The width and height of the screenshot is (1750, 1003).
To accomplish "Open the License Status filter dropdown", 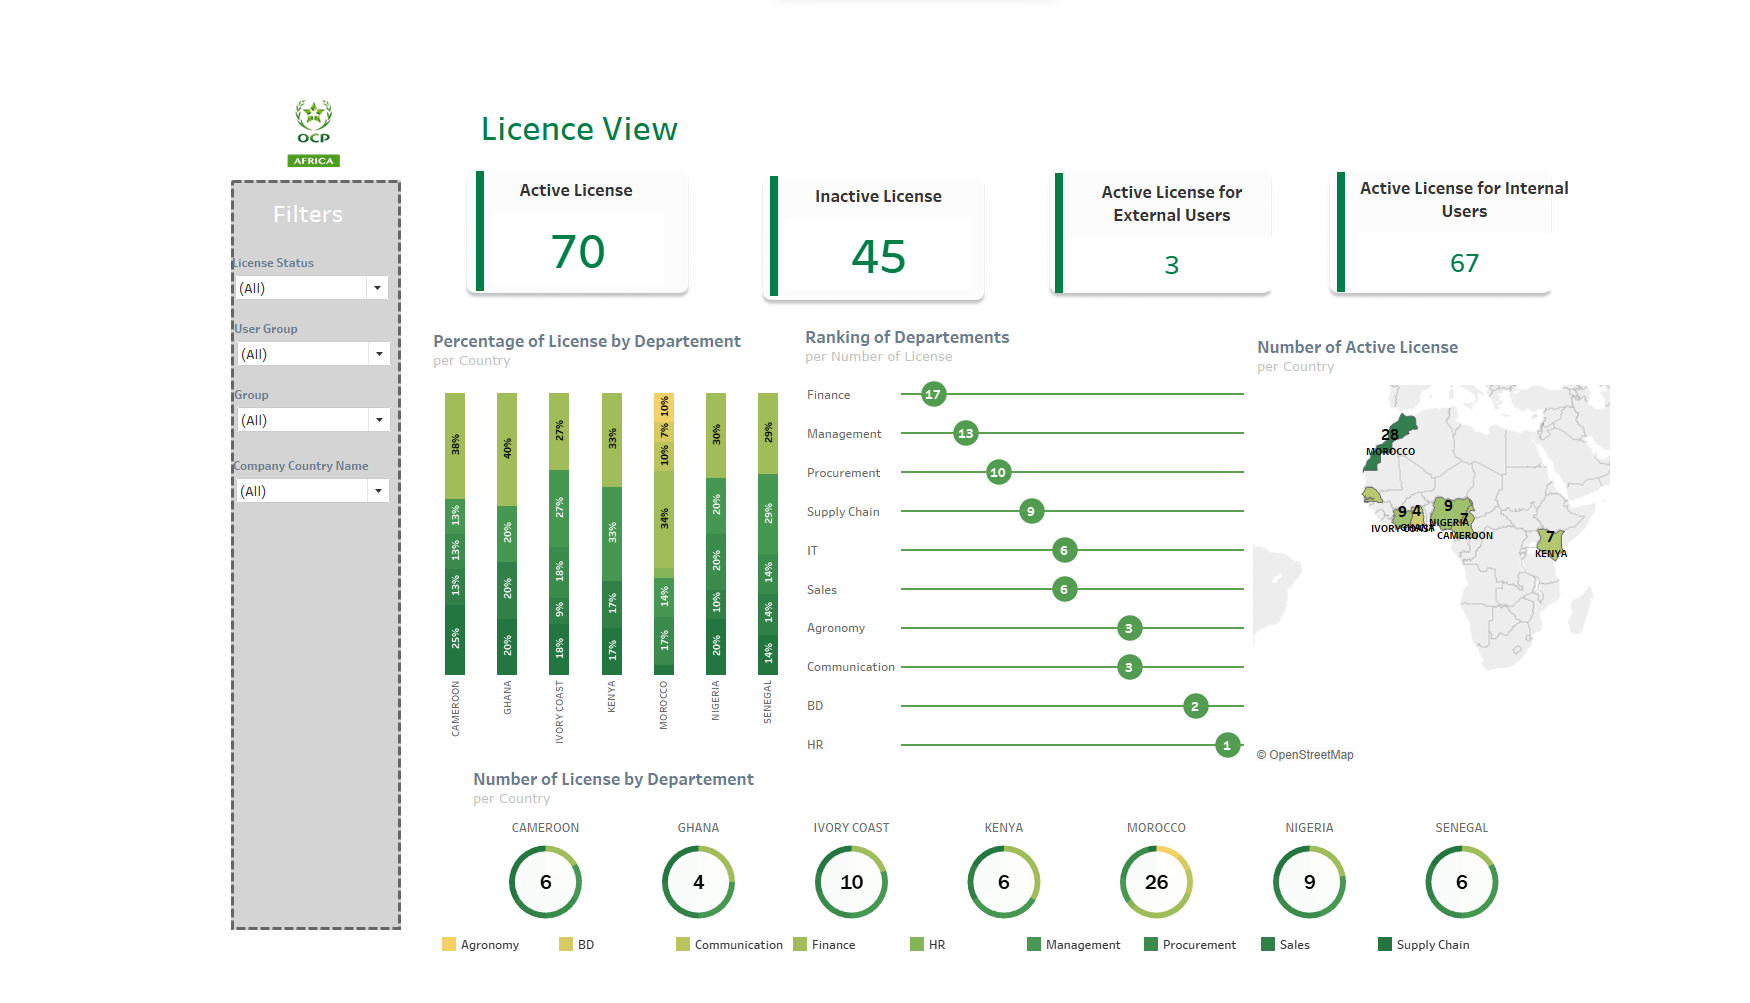I will [311, 288].
